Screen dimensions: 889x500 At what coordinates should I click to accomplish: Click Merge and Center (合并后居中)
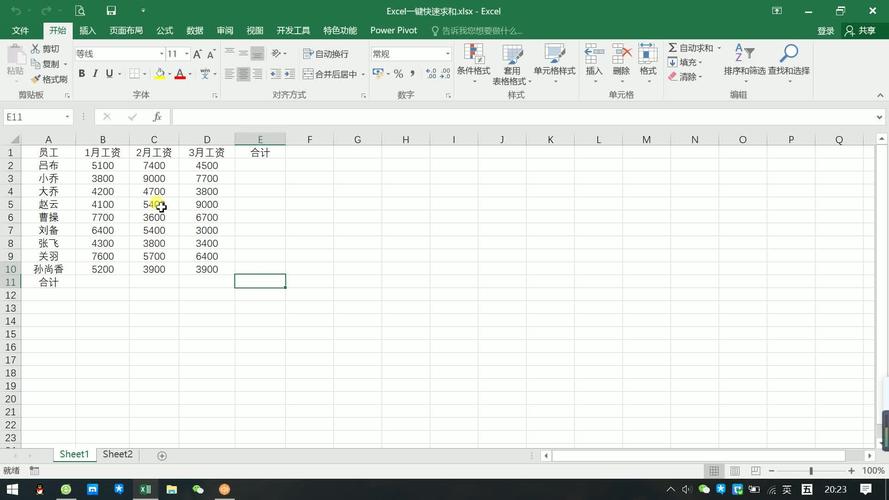tap(330, 74)
